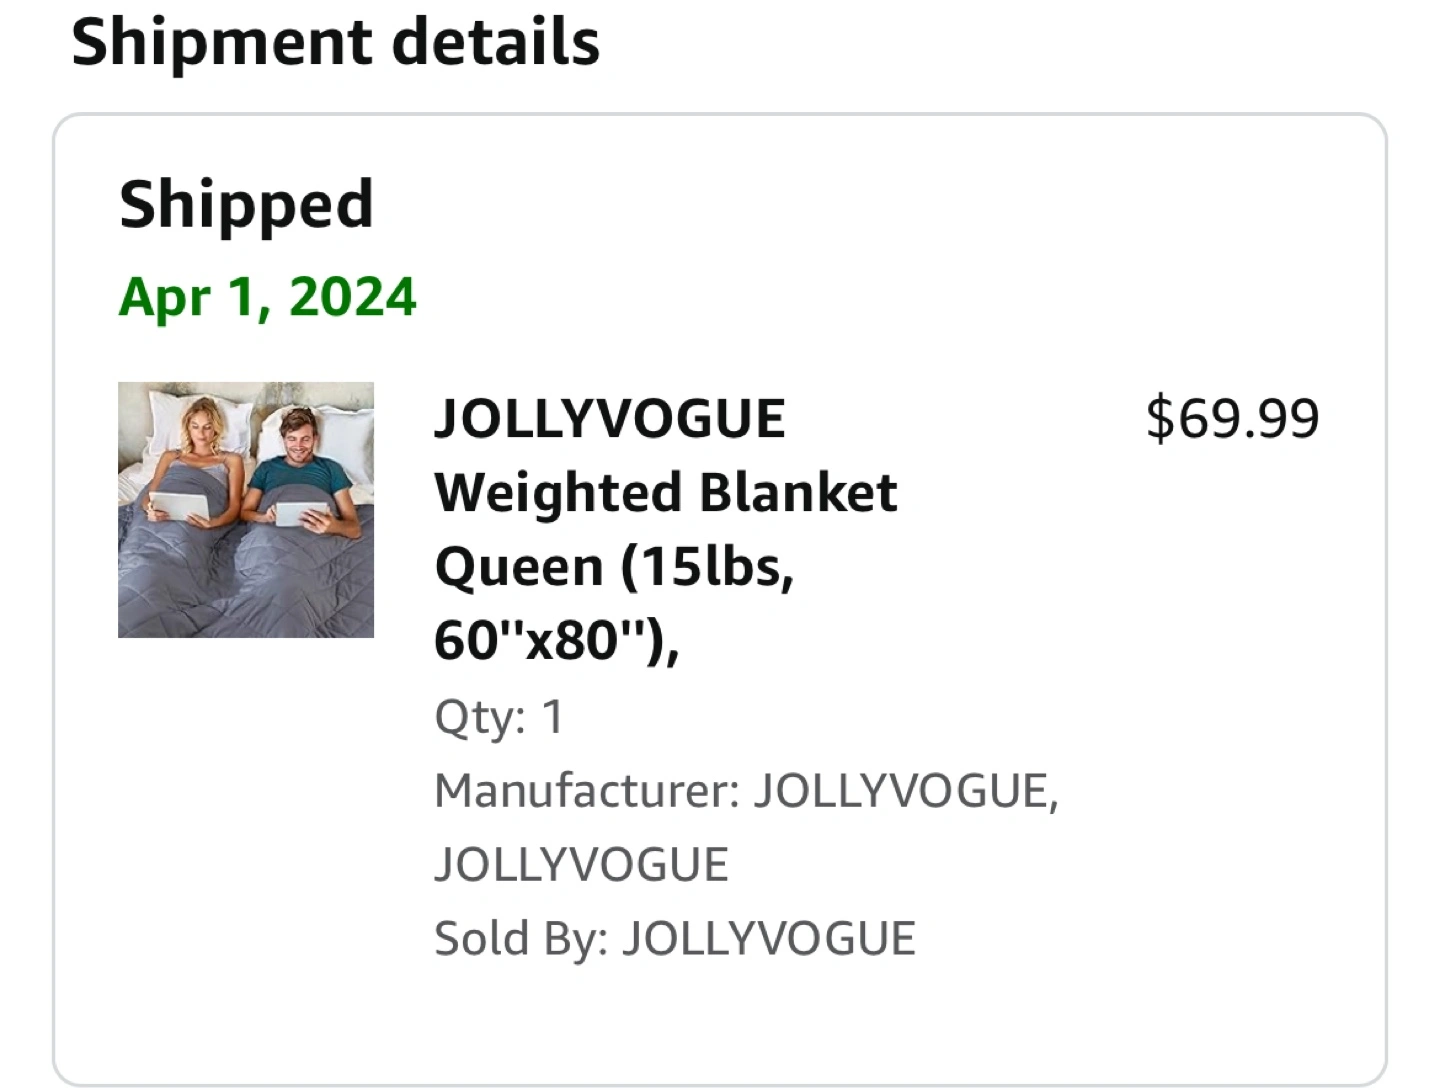Click the bold JOLLYVOGUE brand name in title
The image size is (1440, 1090).
(x=610, y=418)
